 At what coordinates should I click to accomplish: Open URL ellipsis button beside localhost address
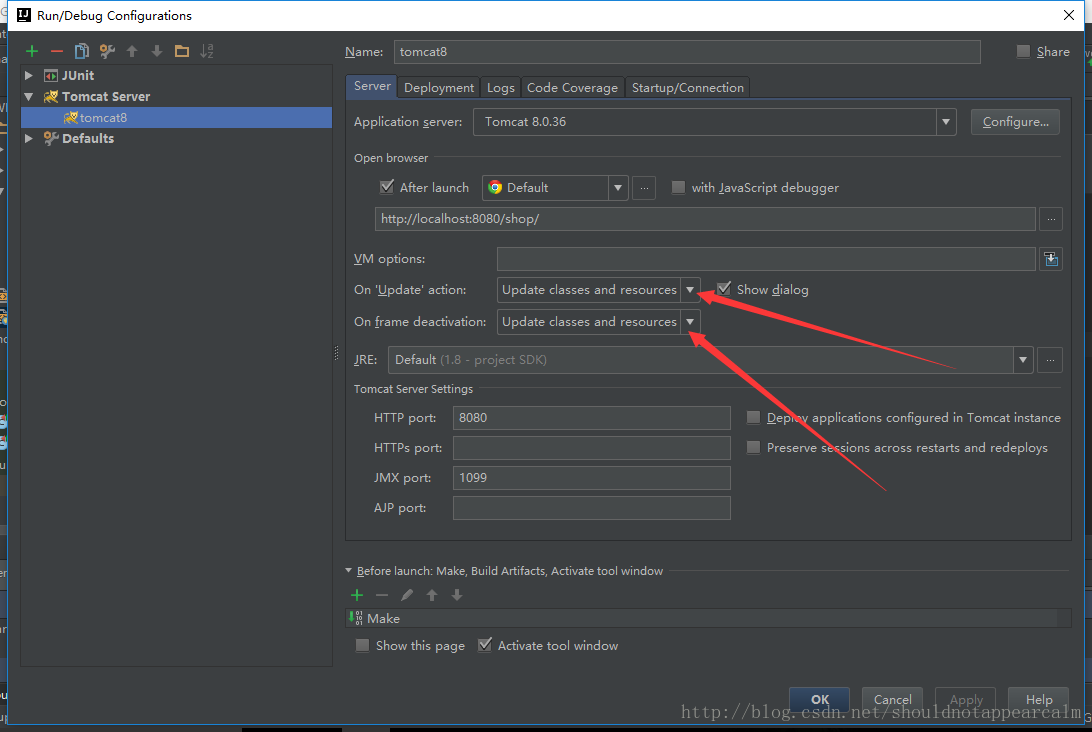pos(1051,219)
